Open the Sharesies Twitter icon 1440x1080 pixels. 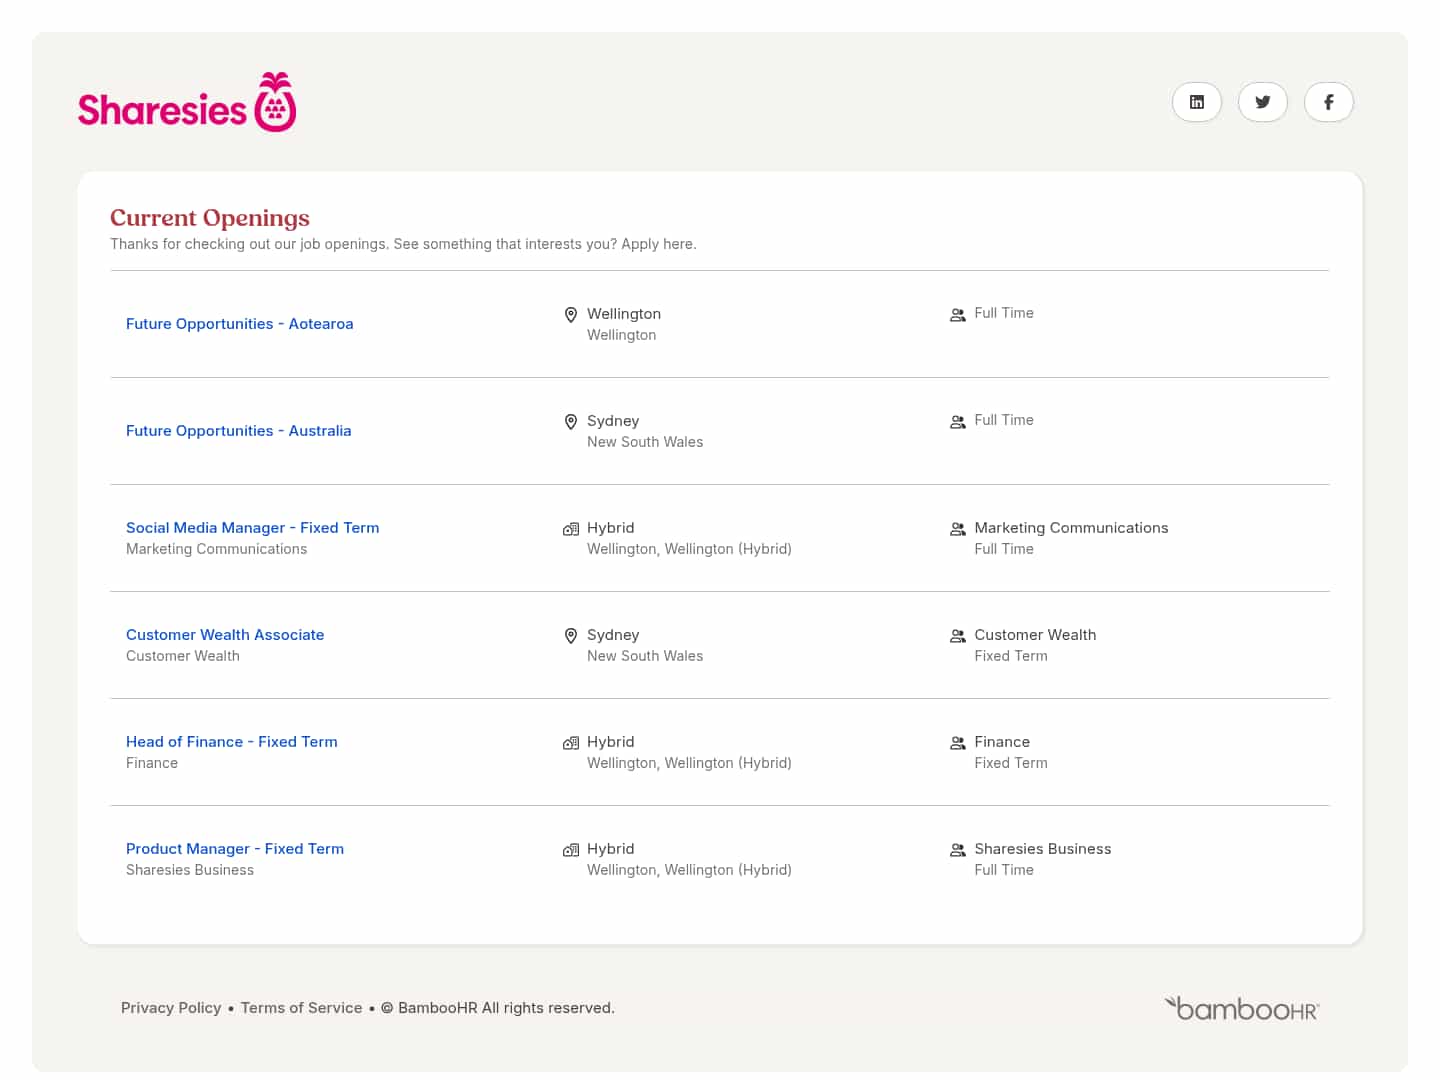(1262, 102)
